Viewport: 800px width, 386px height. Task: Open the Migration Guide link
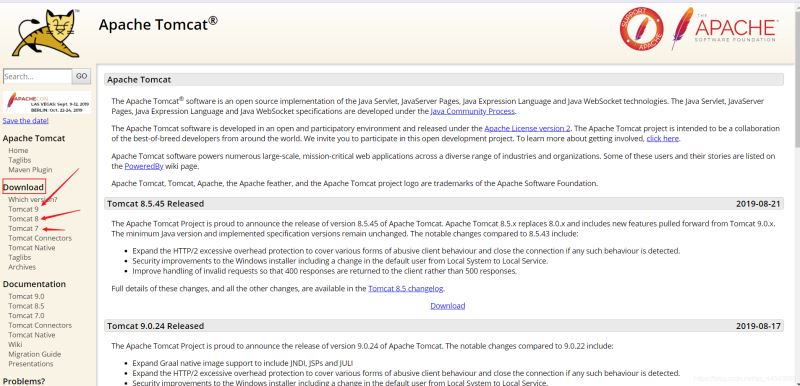click(x=35, y=354)
